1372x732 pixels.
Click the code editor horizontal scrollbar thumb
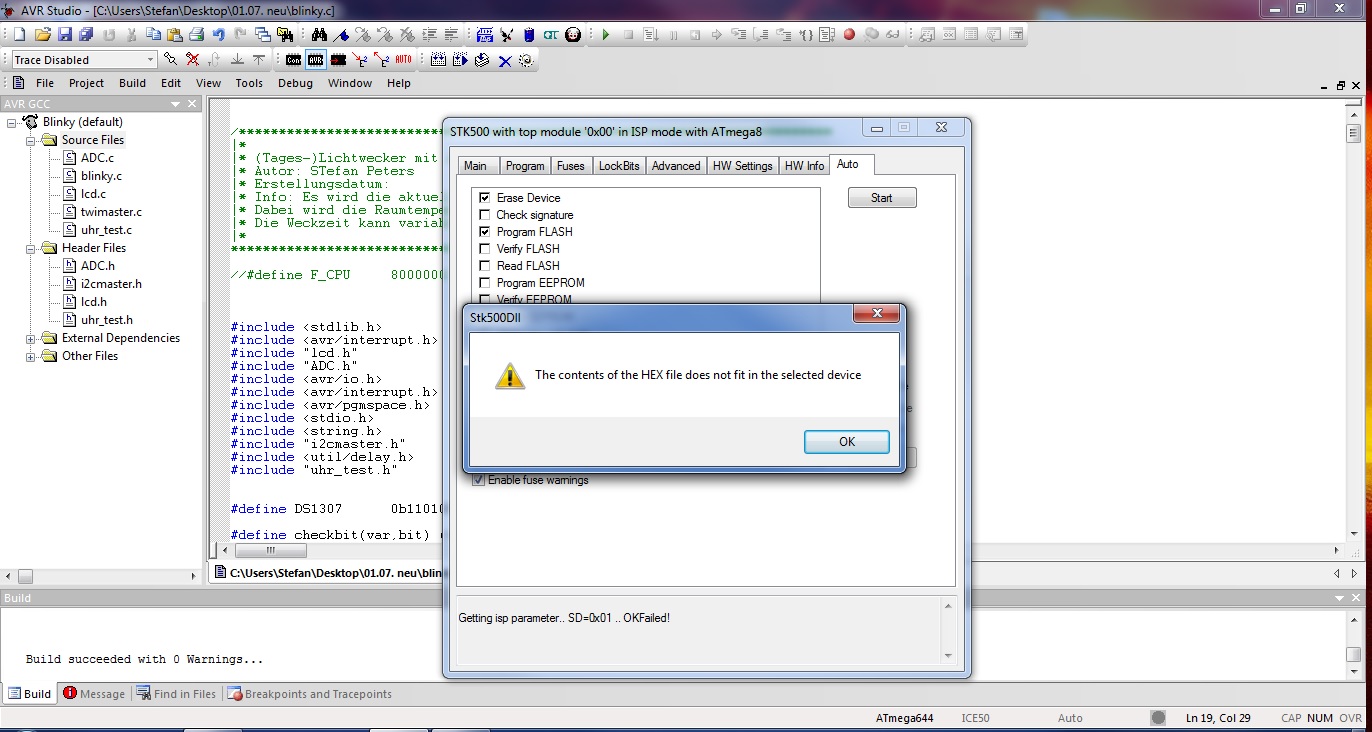[x=270, y=550]
